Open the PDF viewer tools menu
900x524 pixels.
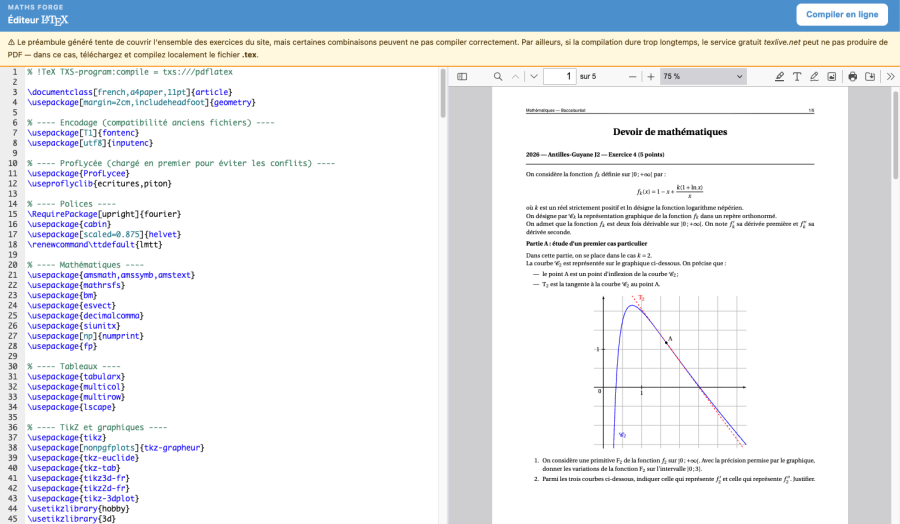point(891,76)
